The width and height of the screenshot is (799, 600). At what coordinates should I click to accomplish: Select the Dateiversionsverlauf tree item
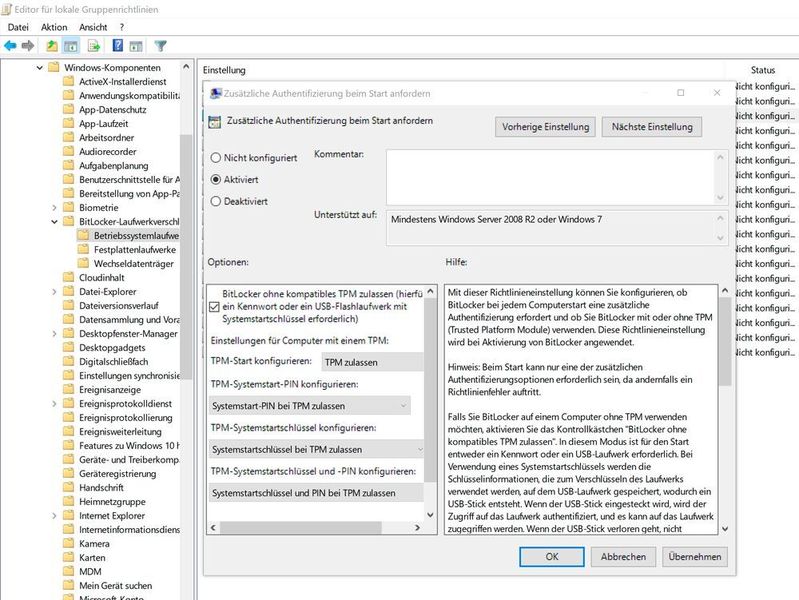click(x=118, y=305)
